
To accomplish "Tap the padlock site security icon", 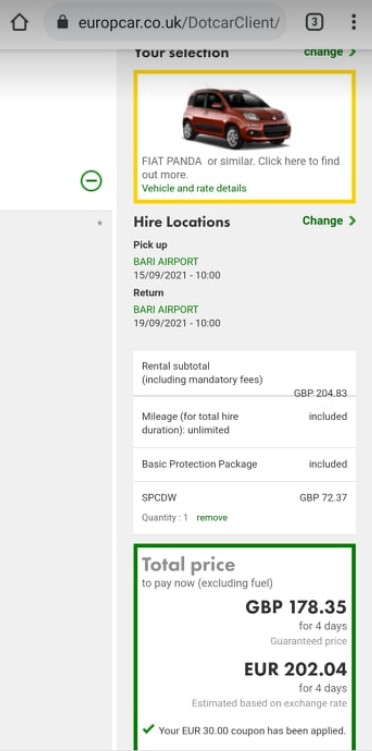I will click(63, 22).
